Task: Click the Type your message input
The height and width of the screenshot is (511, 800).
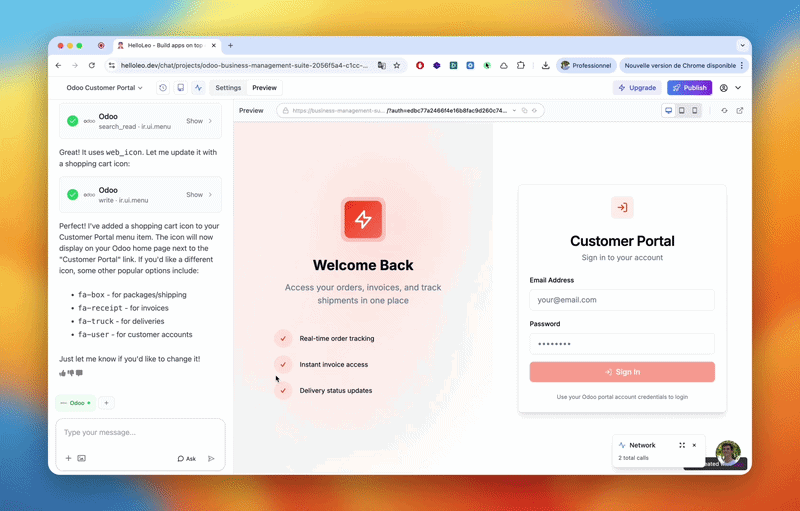Action: [x=140, y=432]
